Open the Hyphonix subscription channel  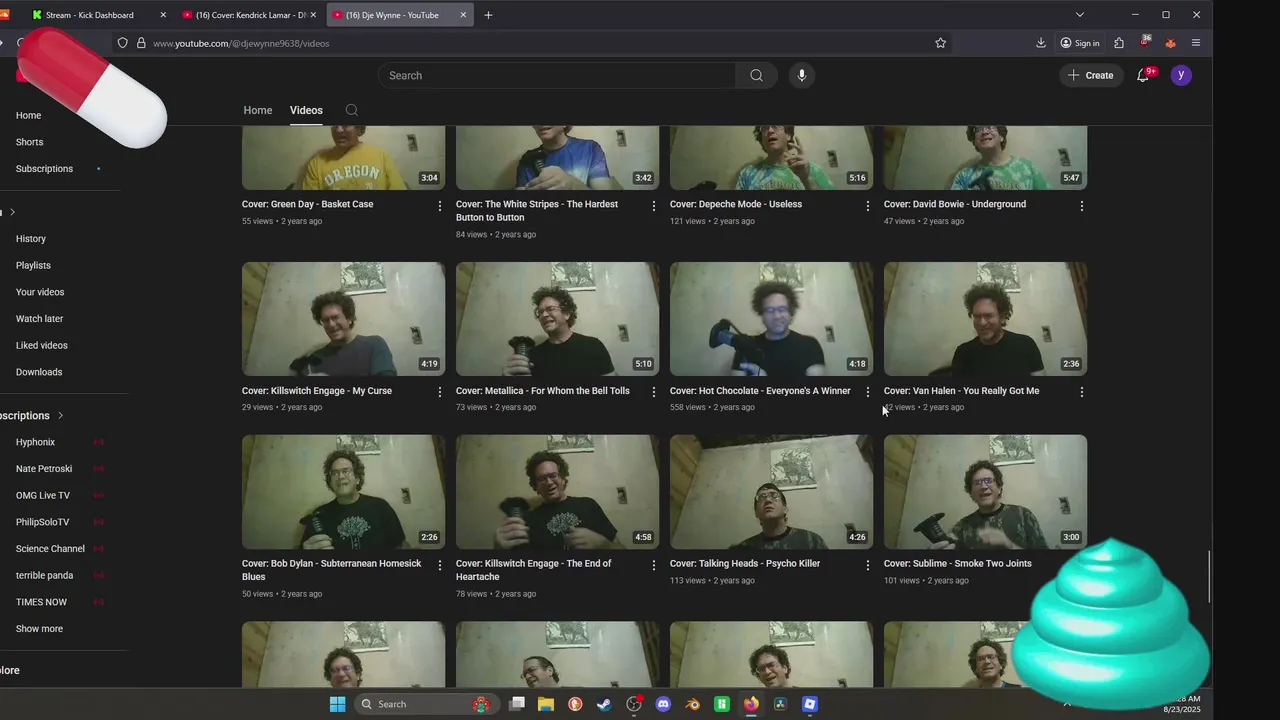point(36,442)
